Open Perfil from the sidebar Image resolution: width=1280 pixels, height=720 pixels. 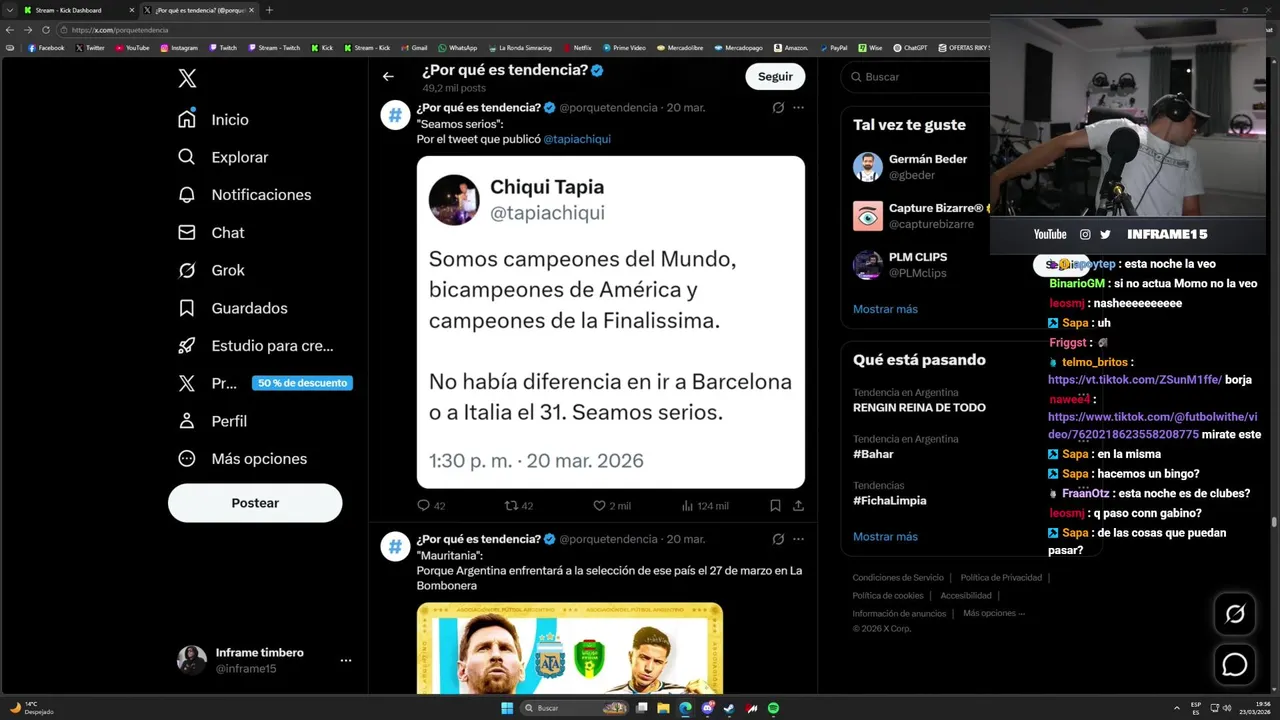pos(212,421)
